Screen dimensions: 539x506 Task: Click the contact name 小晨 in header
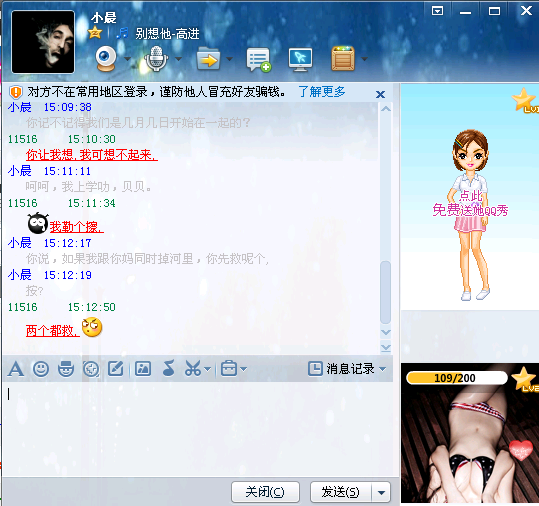click(104, 18)
